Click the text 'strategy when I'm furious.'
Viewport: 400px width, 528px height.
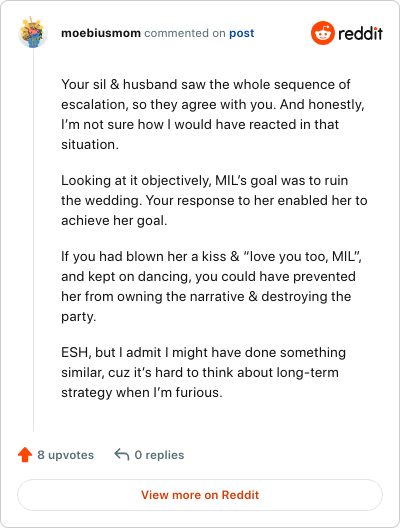point(142,393)
